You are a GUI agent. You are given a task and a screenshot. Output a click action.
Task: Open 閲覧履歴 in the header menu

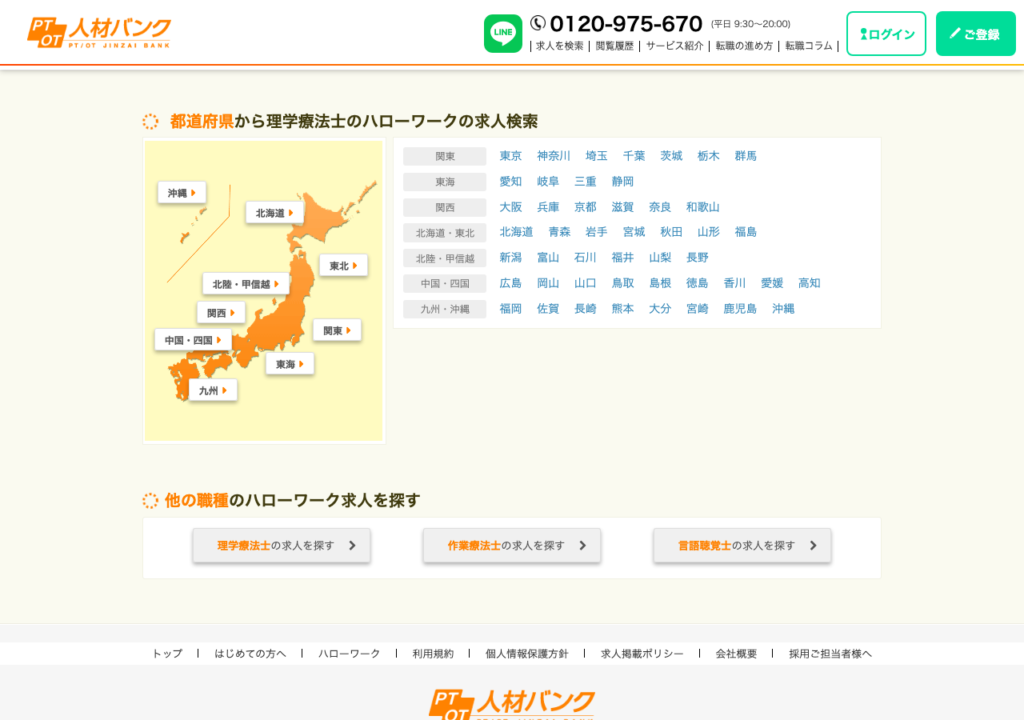[615, 46]
